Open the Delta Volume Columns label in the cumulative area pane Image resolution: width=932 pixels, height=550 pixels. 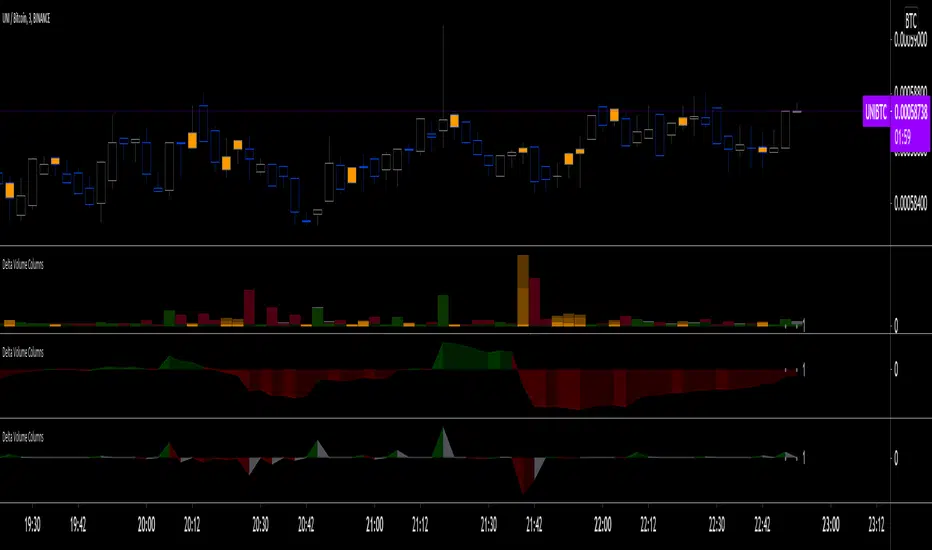tap(23, 353)
